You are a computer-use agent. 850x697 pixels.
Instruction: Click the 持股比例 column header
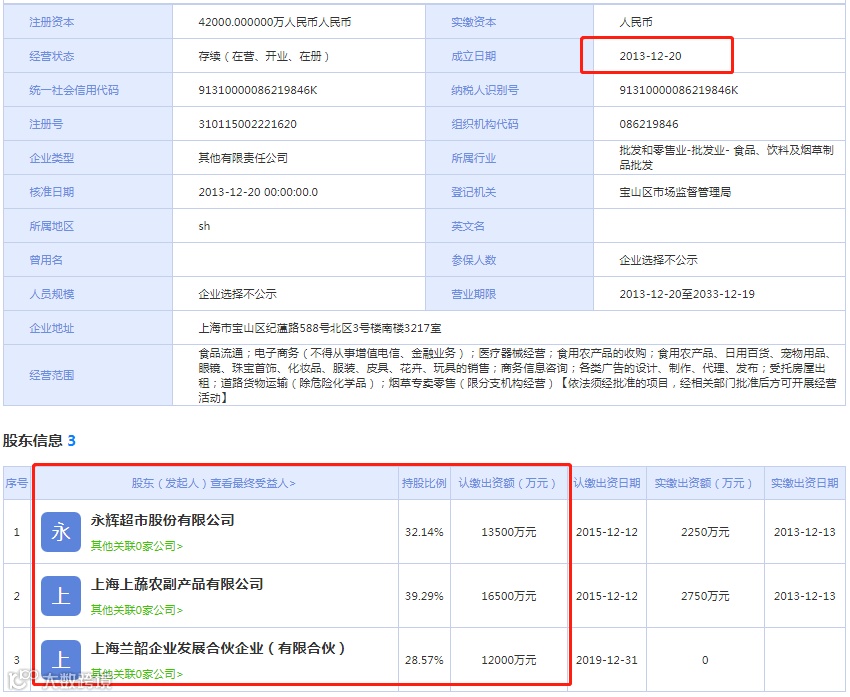[x=424, y=483]
